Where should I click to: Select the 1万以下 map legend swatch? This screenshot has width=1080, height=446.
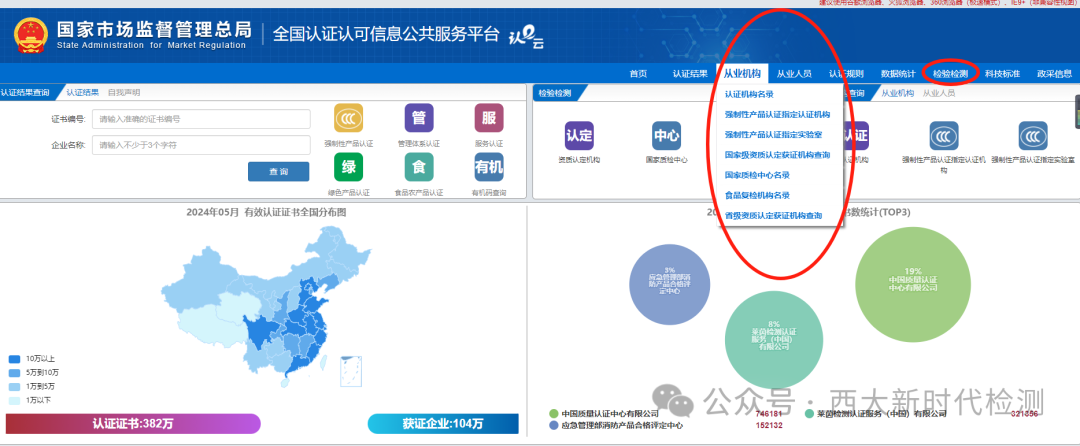pos(14,400)
